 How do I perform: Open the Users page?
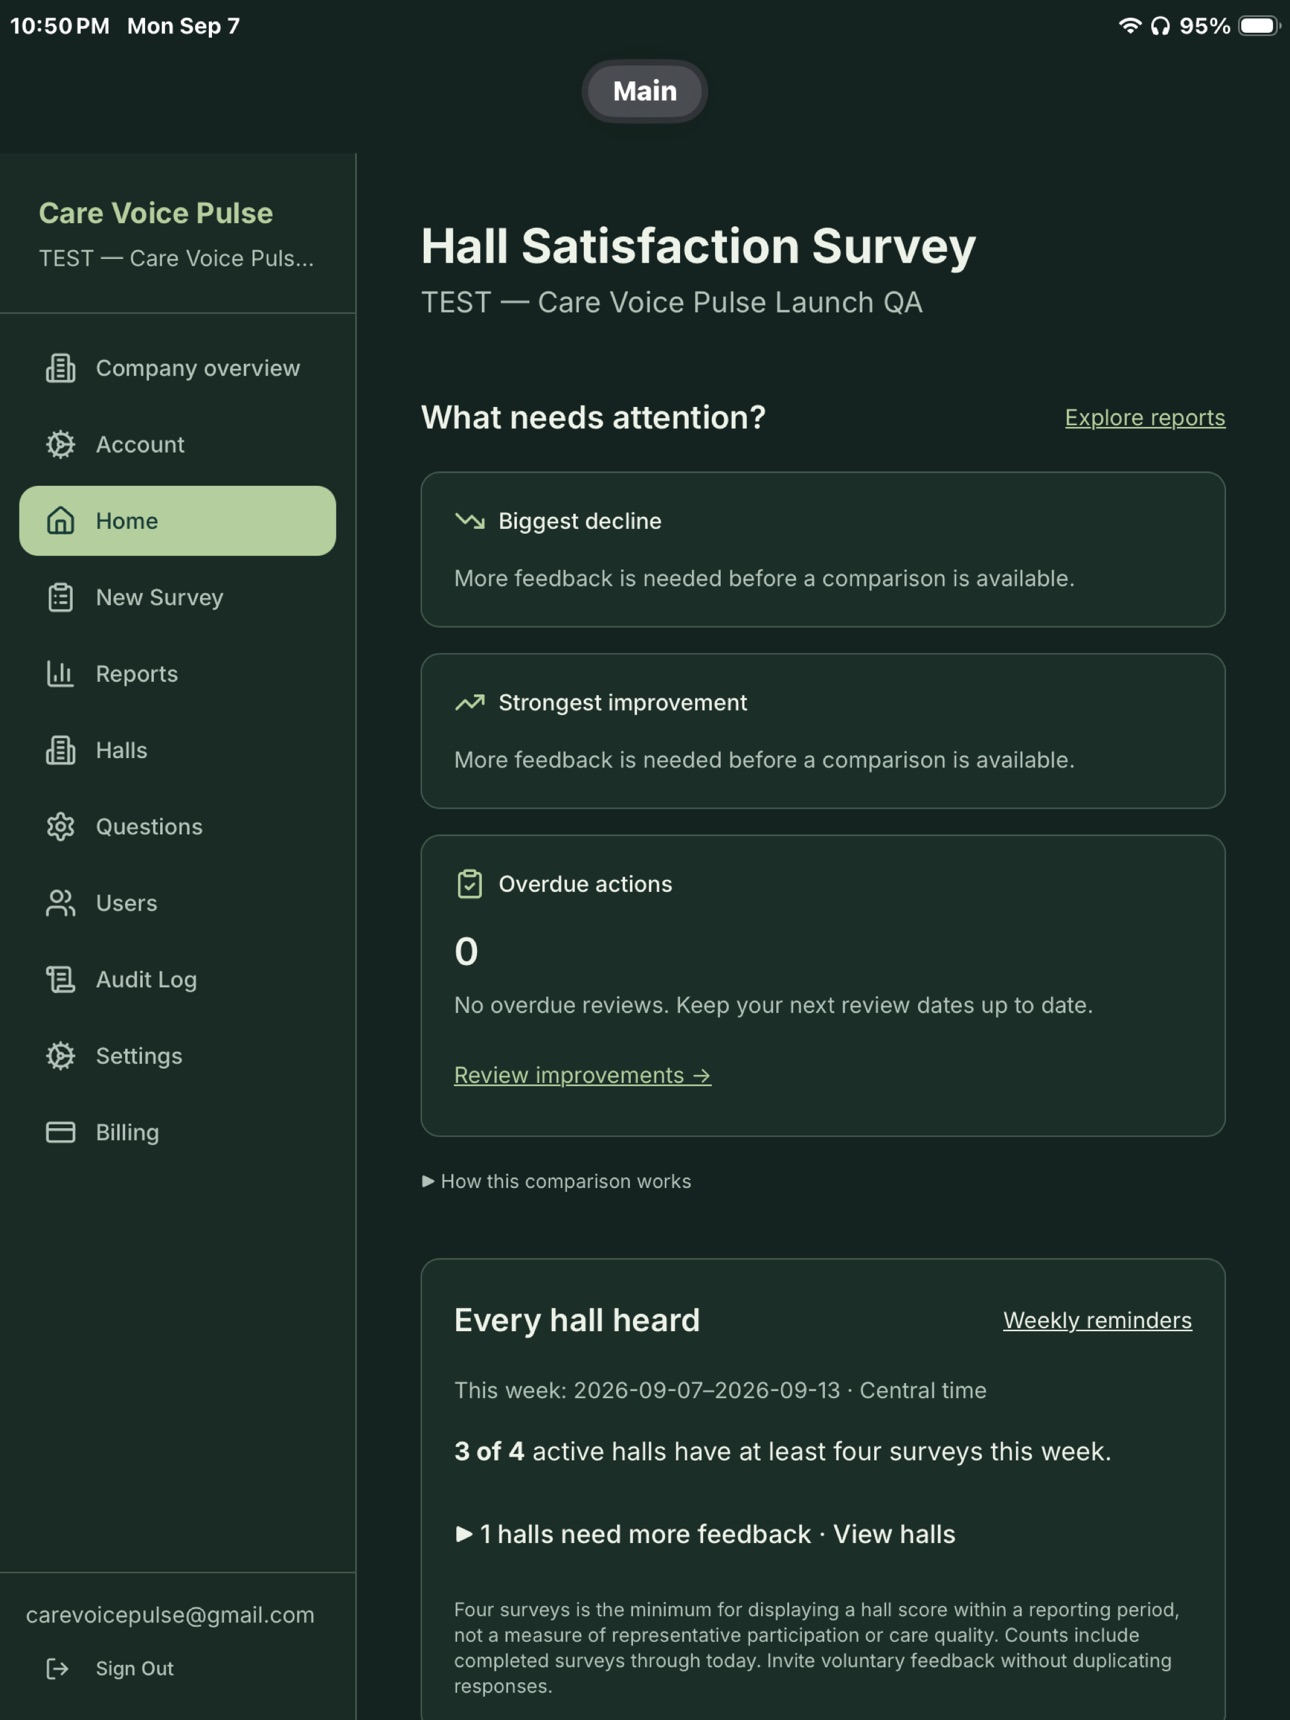coord(178,903)
